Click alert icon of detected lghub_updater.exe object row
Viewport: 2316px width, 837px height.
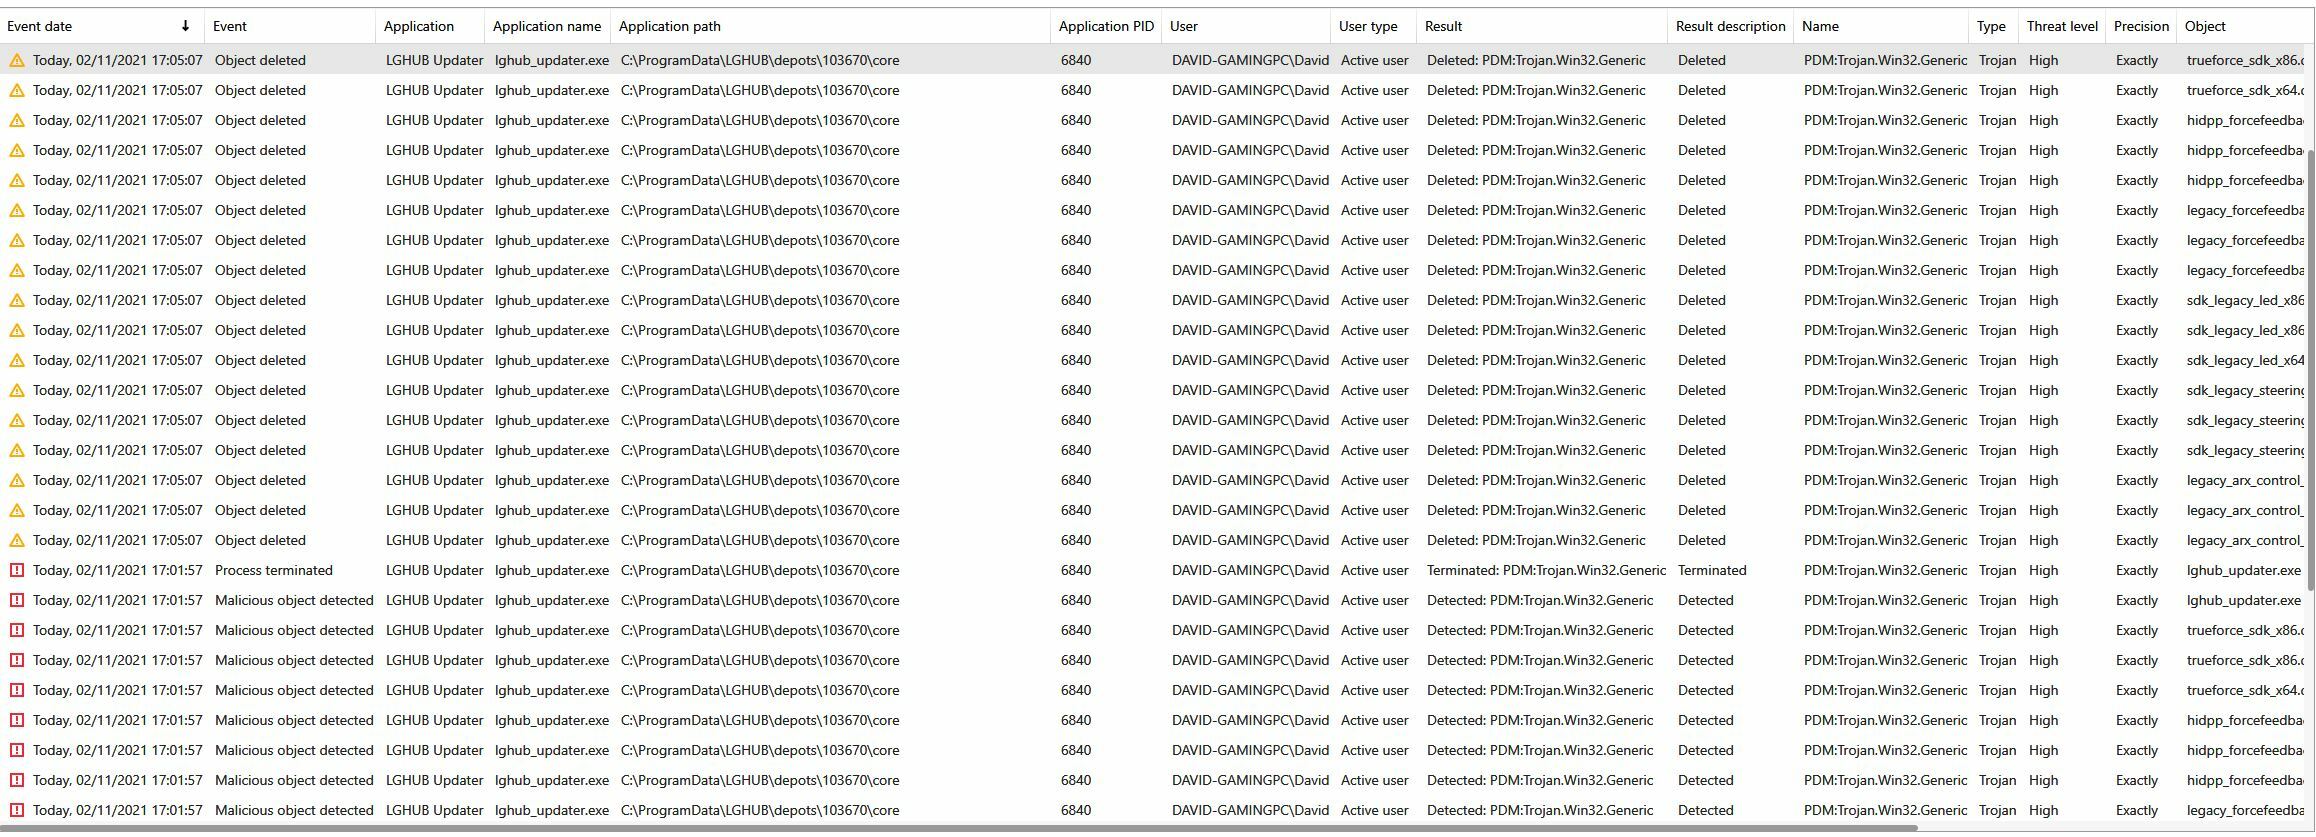[x=17, y=600]
